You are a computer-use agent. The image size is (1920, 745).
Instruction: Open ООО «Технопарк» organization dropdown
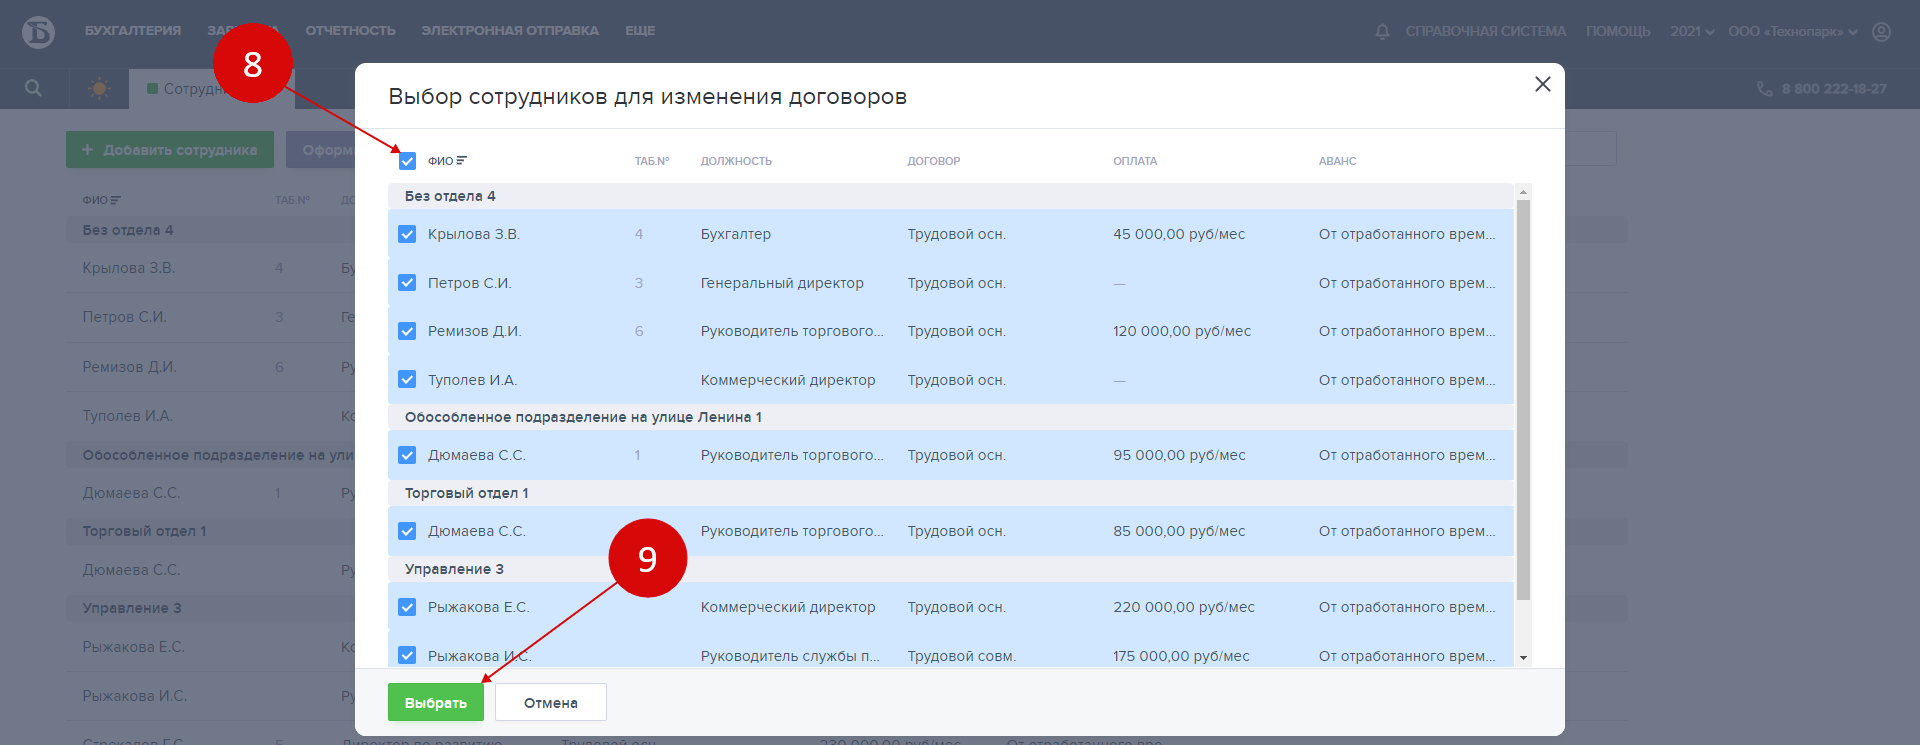tap(1793, 32)
